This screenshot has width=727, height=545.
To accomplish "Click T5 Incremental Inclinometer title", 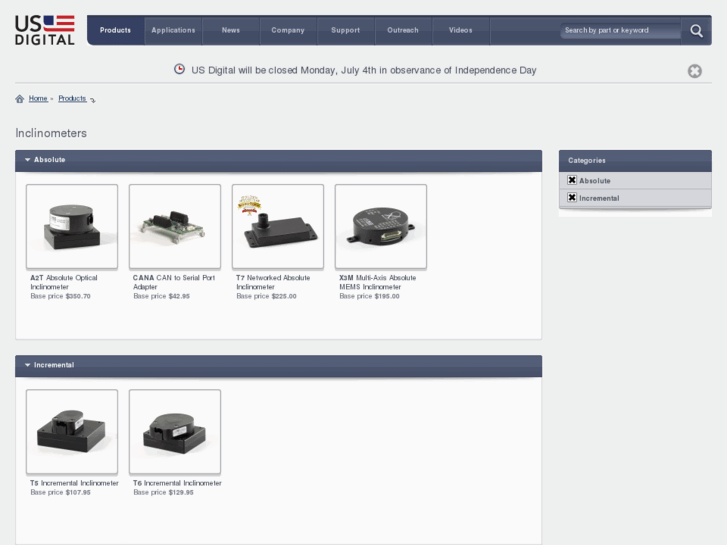I will pyautogui.click(x=74, y=483).
